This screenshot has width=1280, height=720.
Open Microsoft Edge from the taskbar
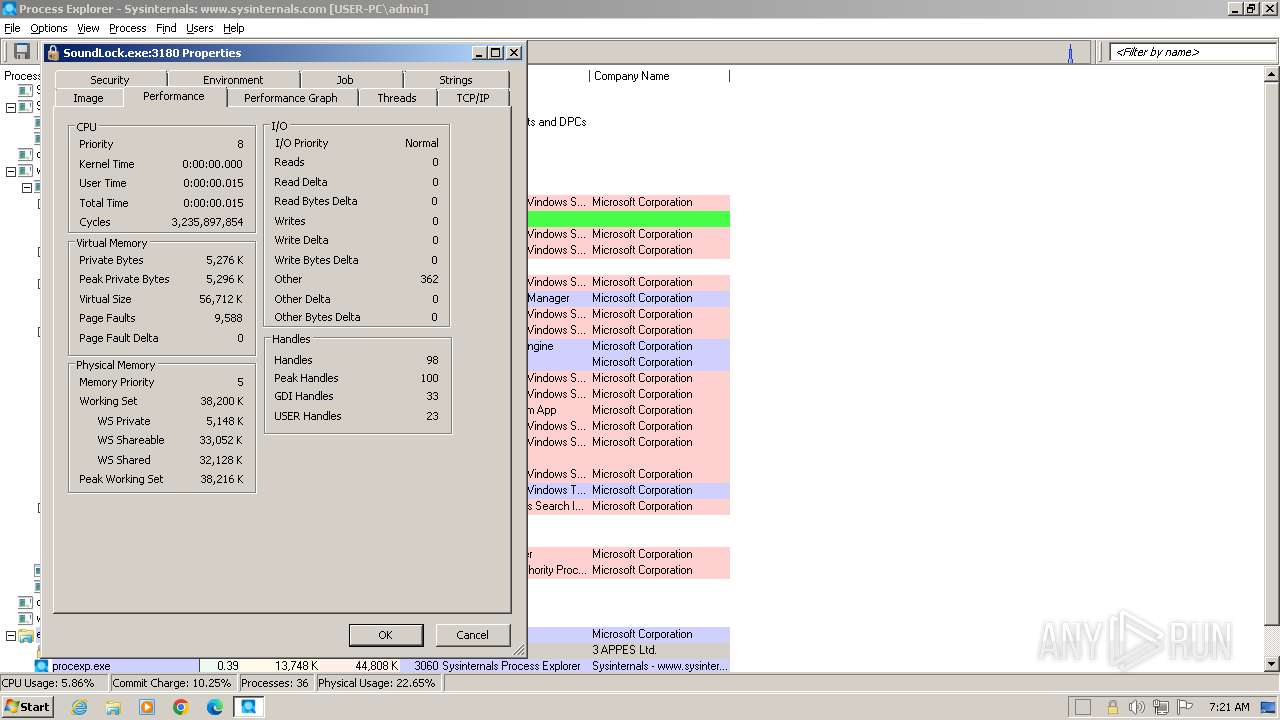tap(215, 707)
